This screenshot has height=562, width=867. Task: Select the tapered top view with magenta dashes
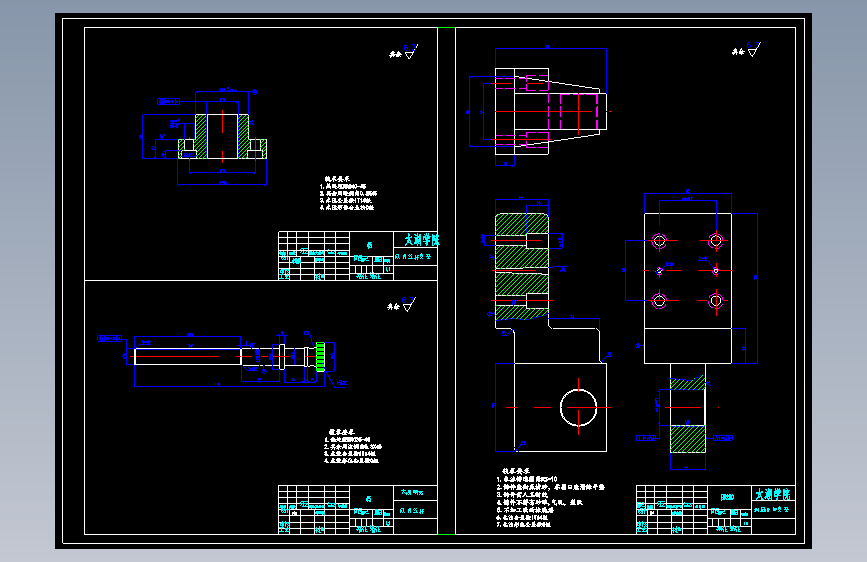551,111
